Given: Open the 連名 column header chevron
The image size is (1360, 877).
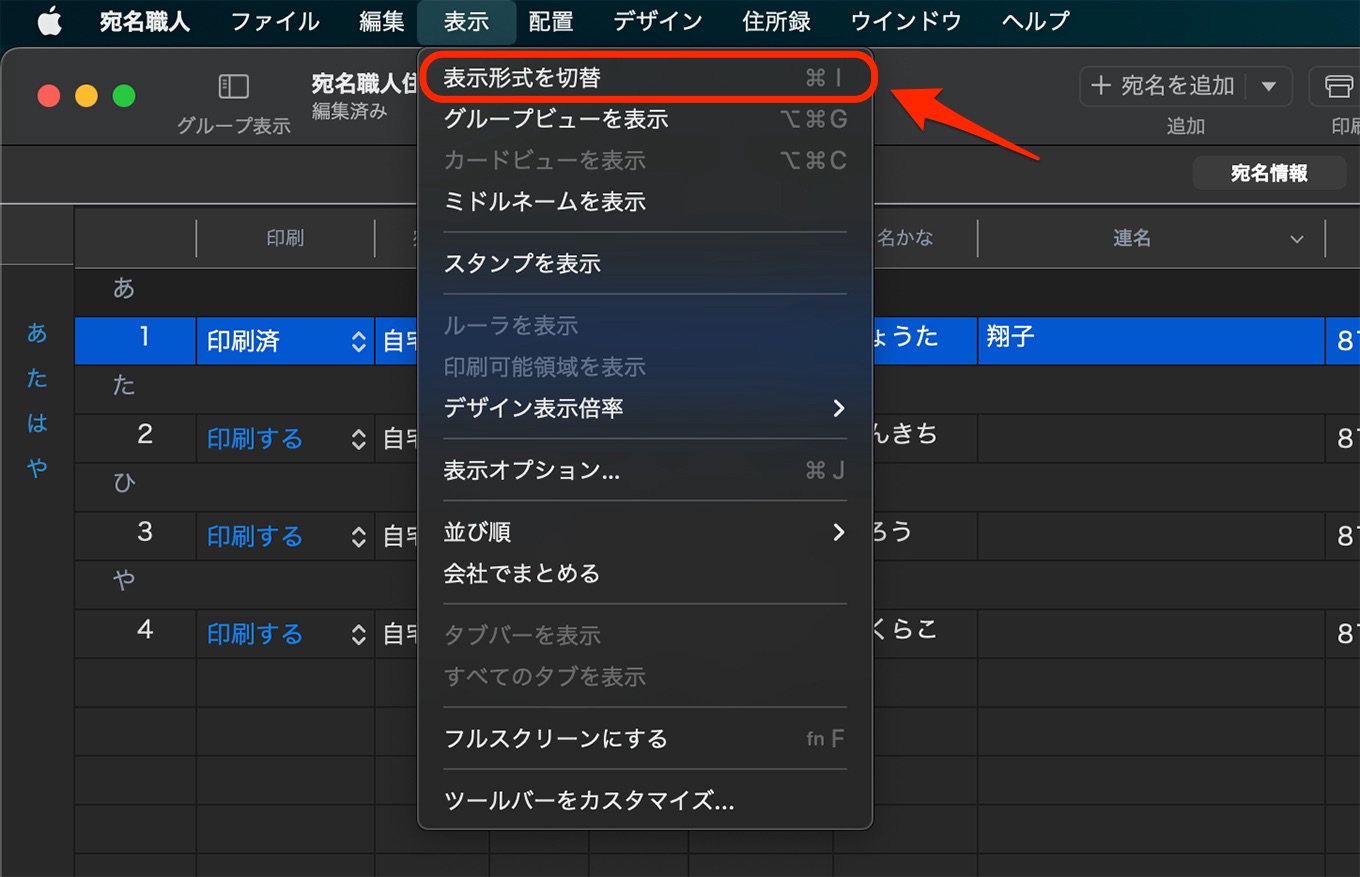Looking at the screenshot, I should pos(1297,239).
